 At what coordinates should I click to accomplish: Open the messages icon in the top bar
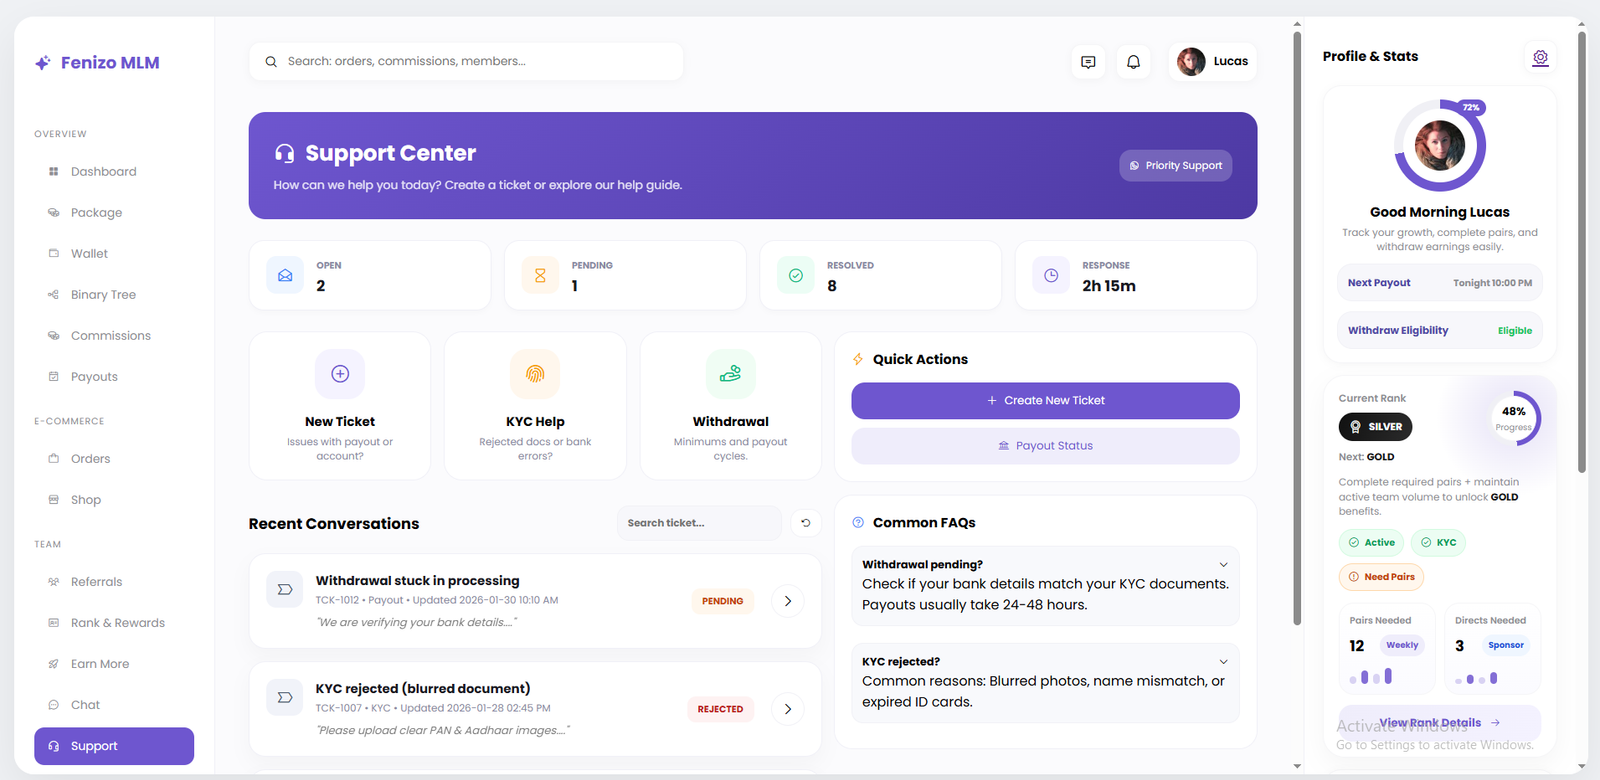(1088, 62)
